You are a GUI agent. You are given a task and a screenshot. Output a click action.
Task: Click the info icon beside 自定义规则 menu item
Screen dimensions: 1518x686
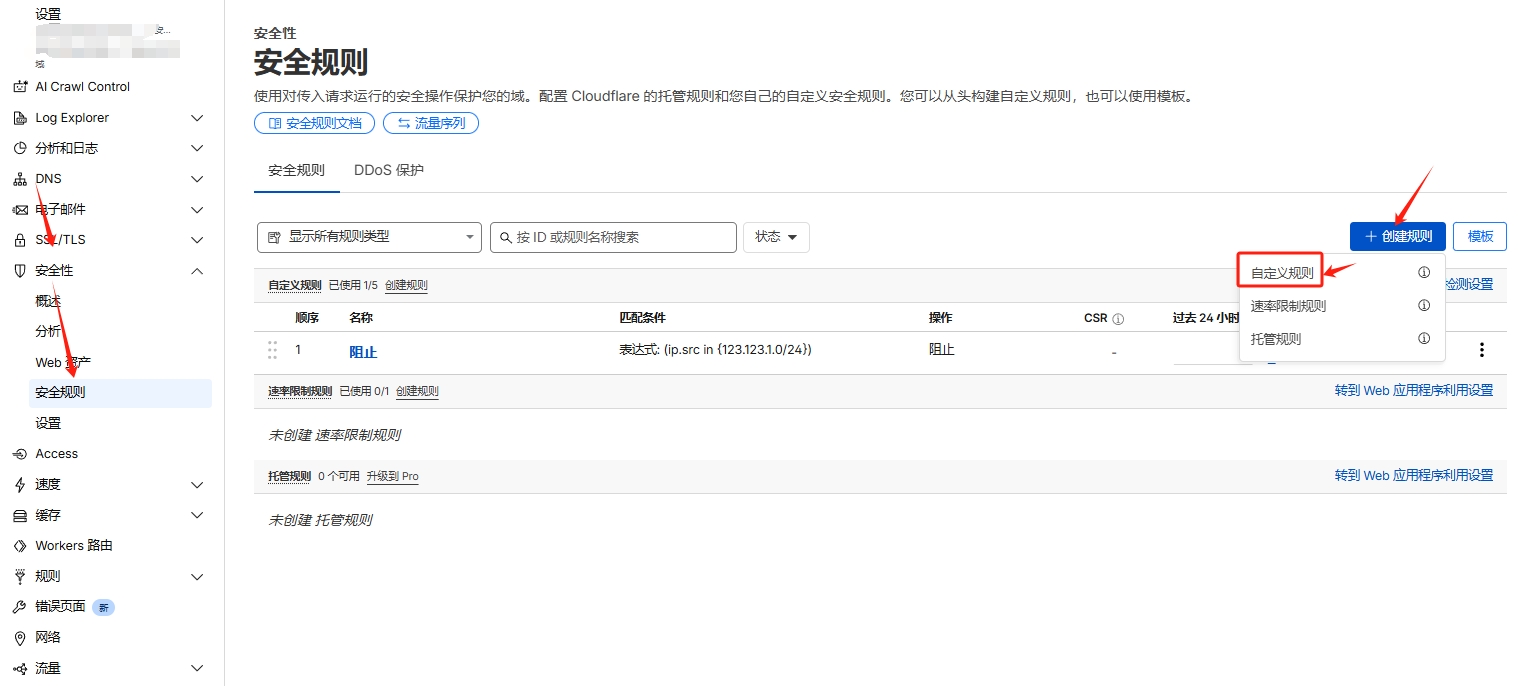pos(1424,272)
